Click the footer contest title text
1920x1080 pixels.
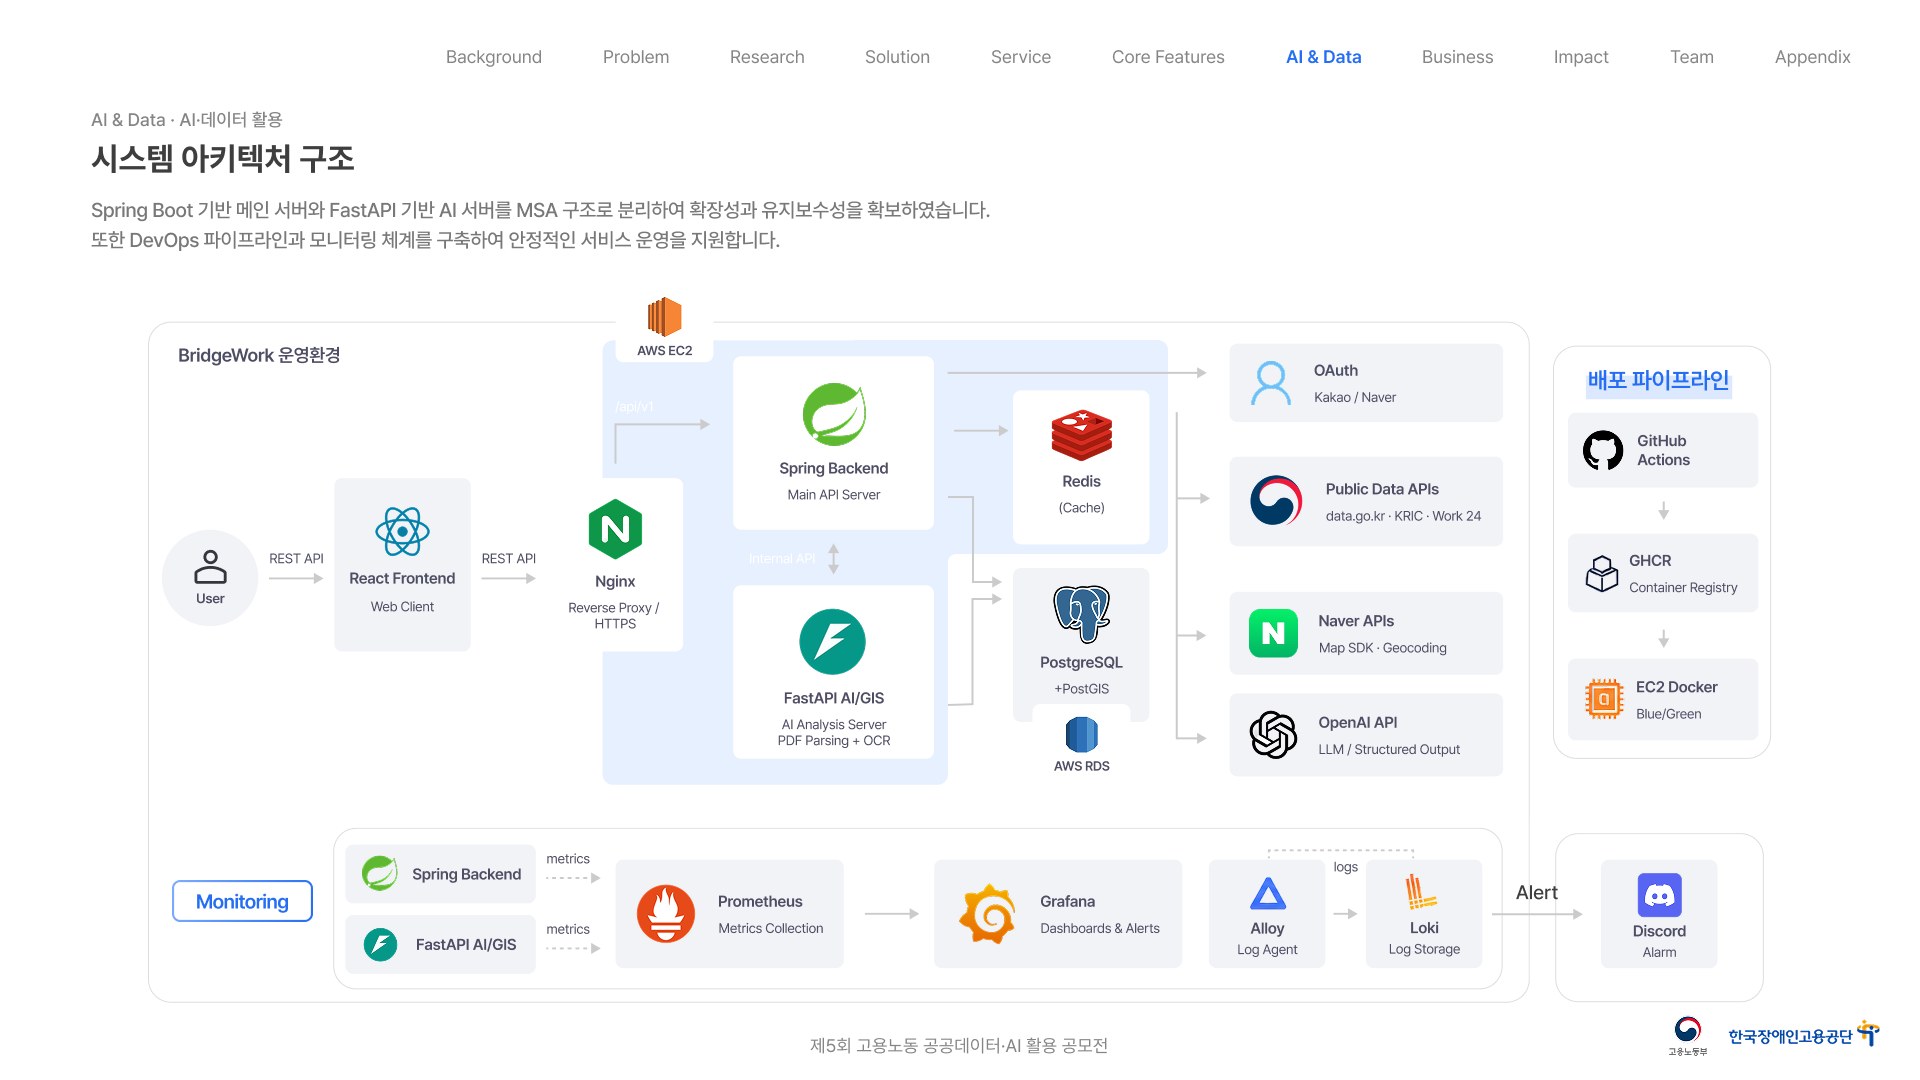pos(958,1045)
